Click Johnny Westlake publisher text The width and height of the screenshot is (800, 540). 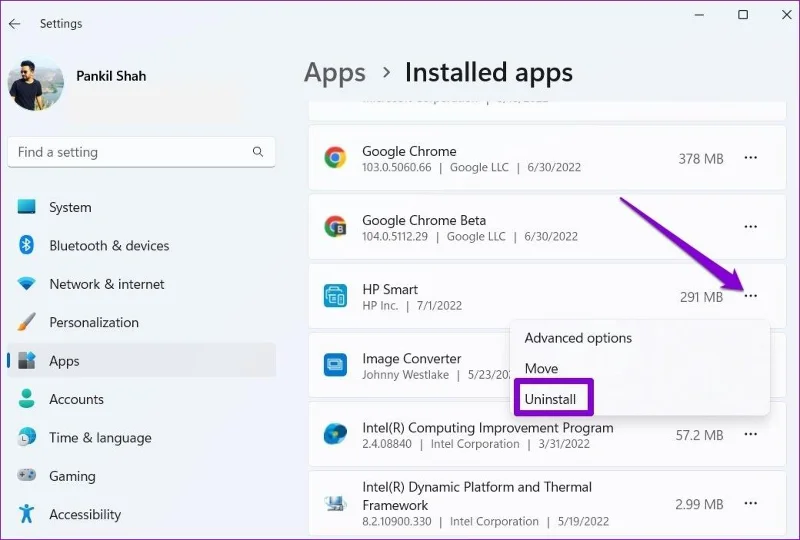click(x=406, y=375)
